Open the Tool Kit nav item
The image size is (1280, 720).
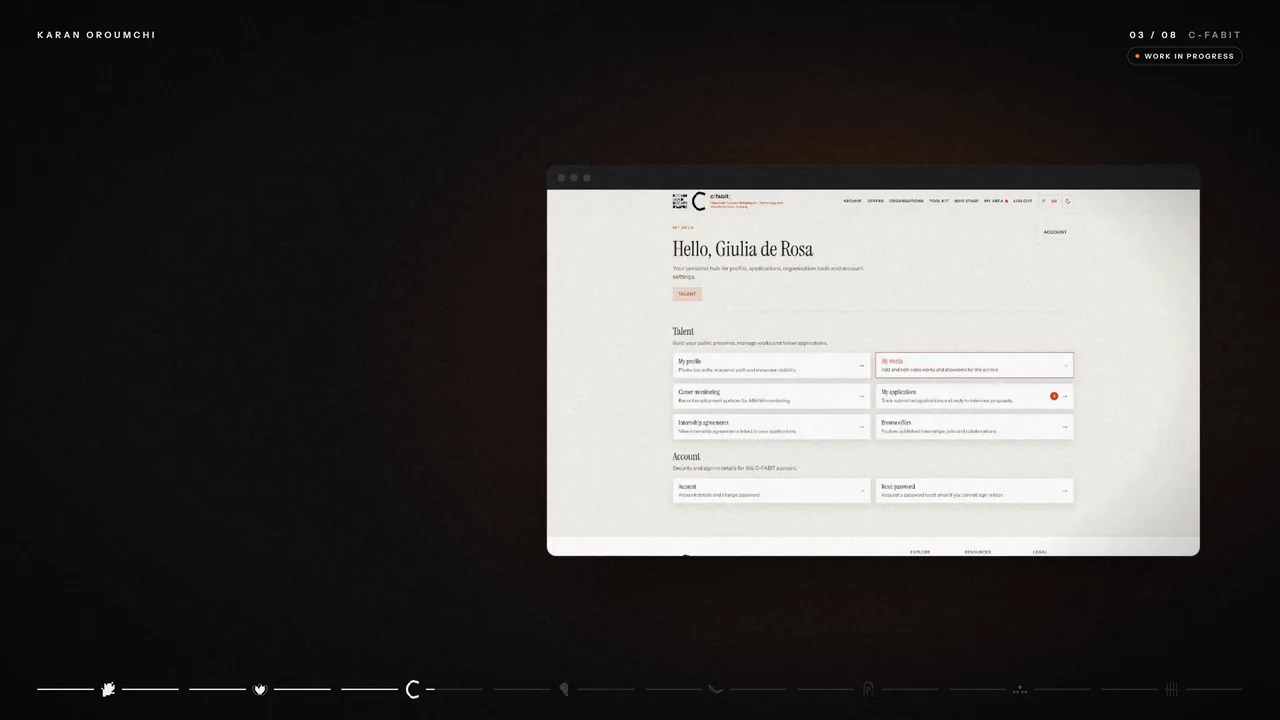[939, 201]
